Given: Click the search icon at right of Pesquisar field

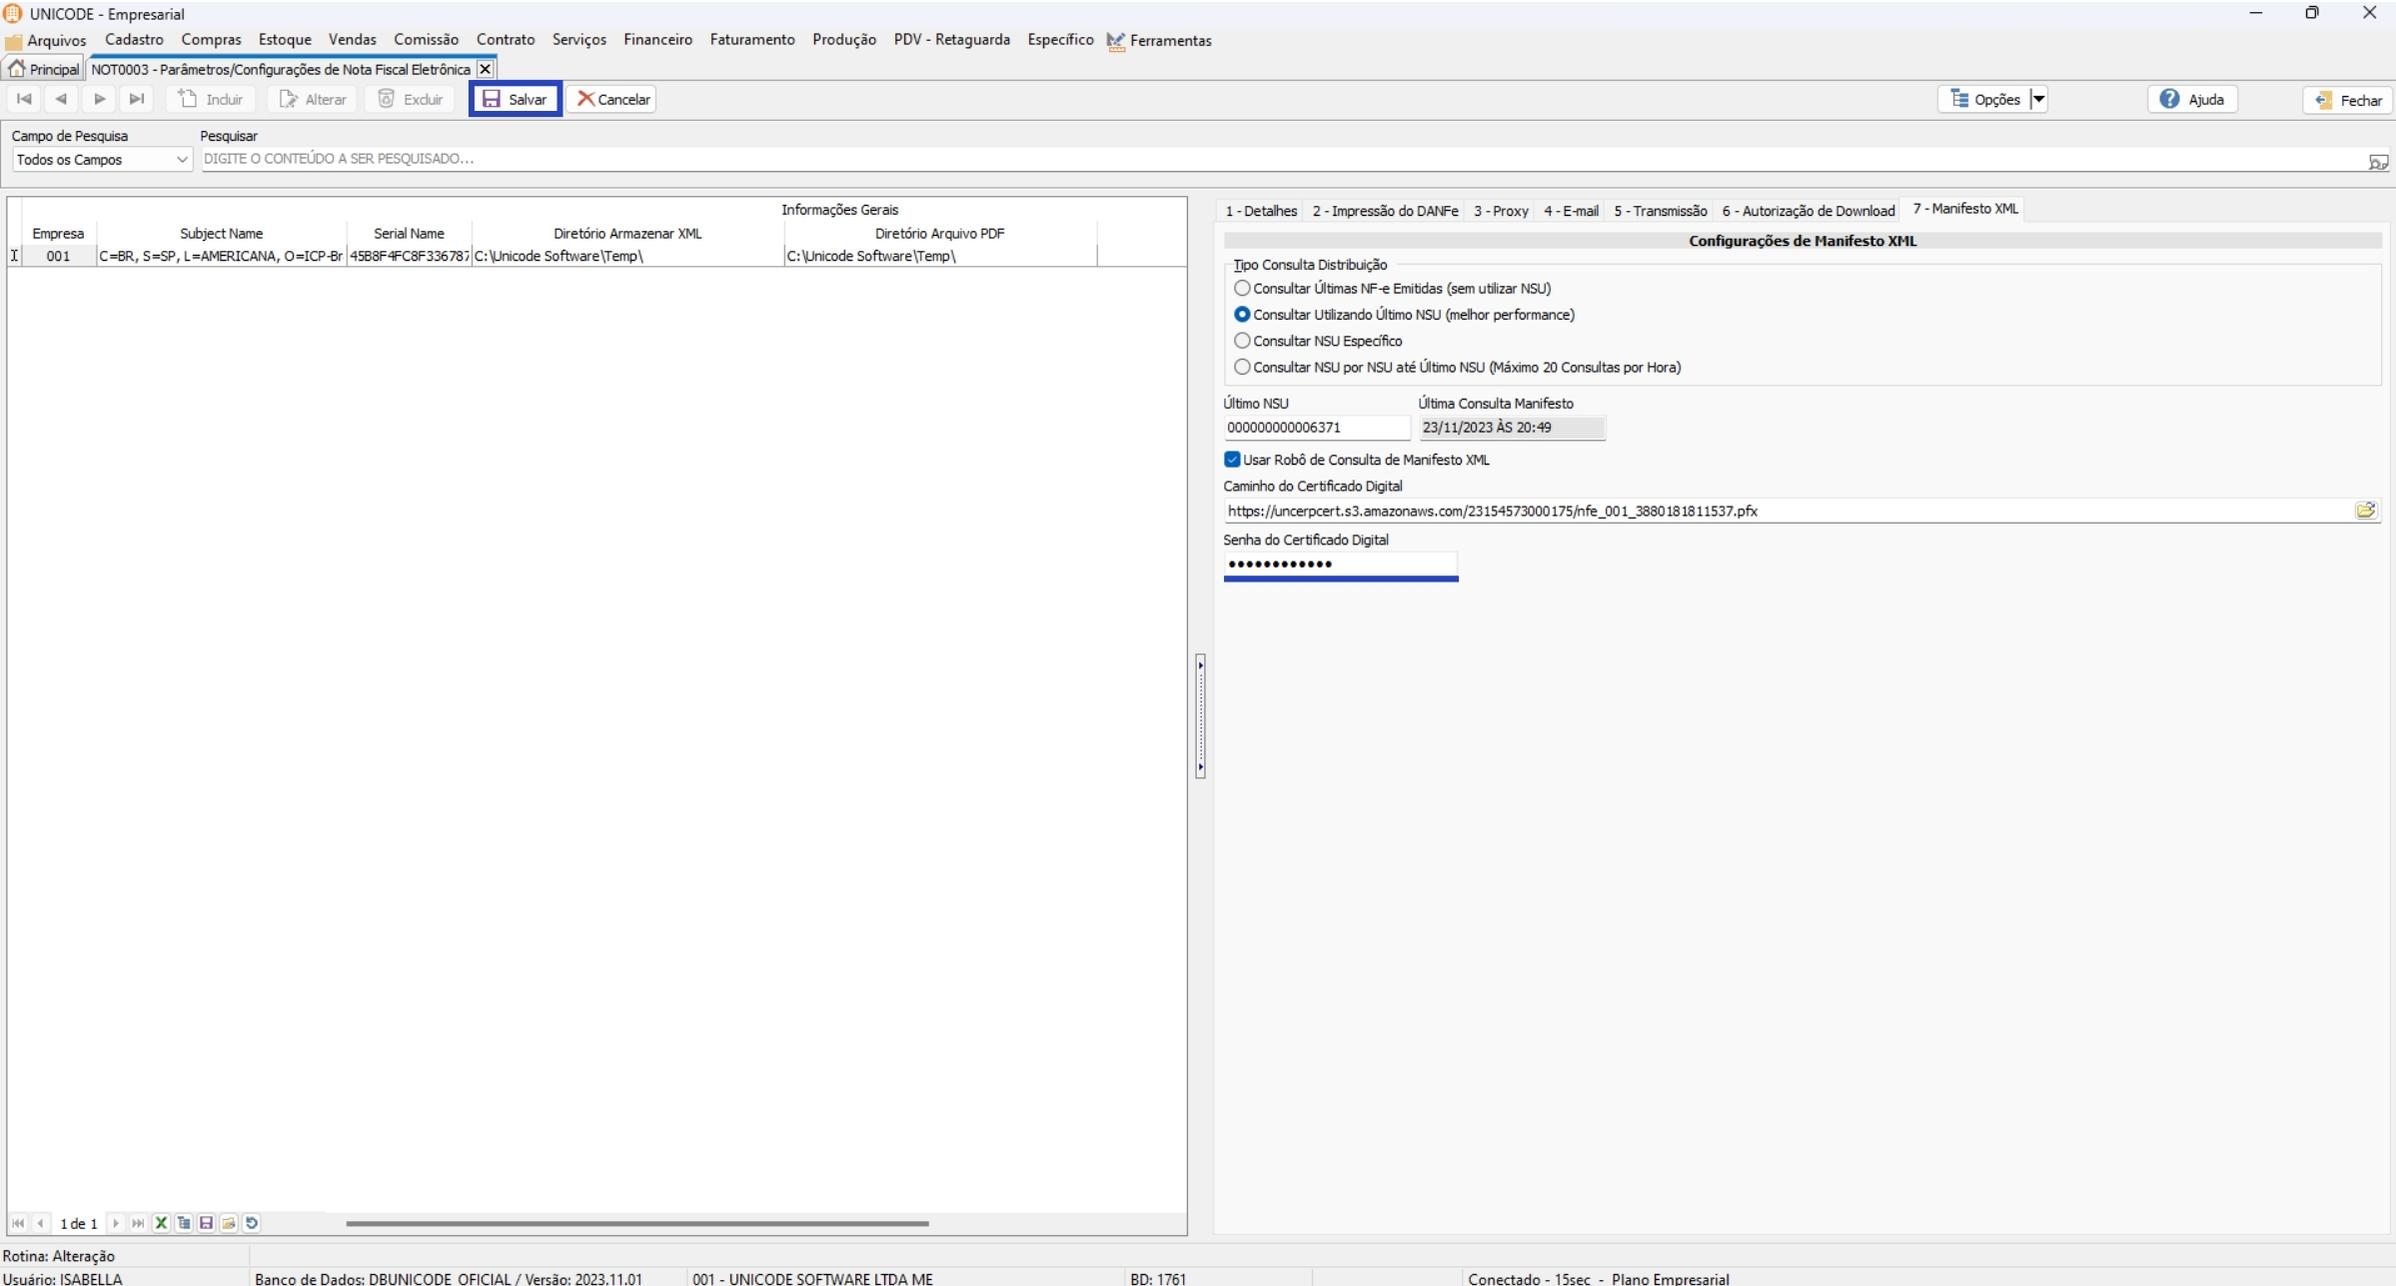Looking at the screenshot, I should pos(2377,161).
